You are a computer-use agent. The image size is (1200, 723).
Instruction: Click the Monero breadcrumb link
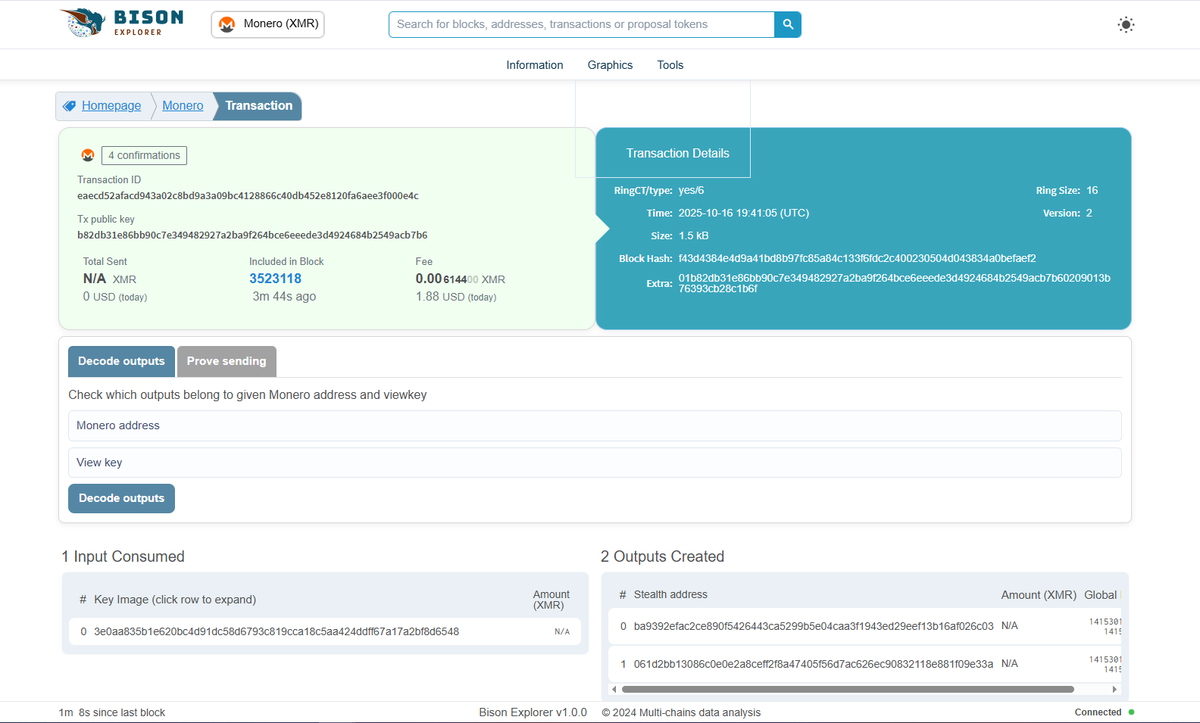tap(182, 106)
